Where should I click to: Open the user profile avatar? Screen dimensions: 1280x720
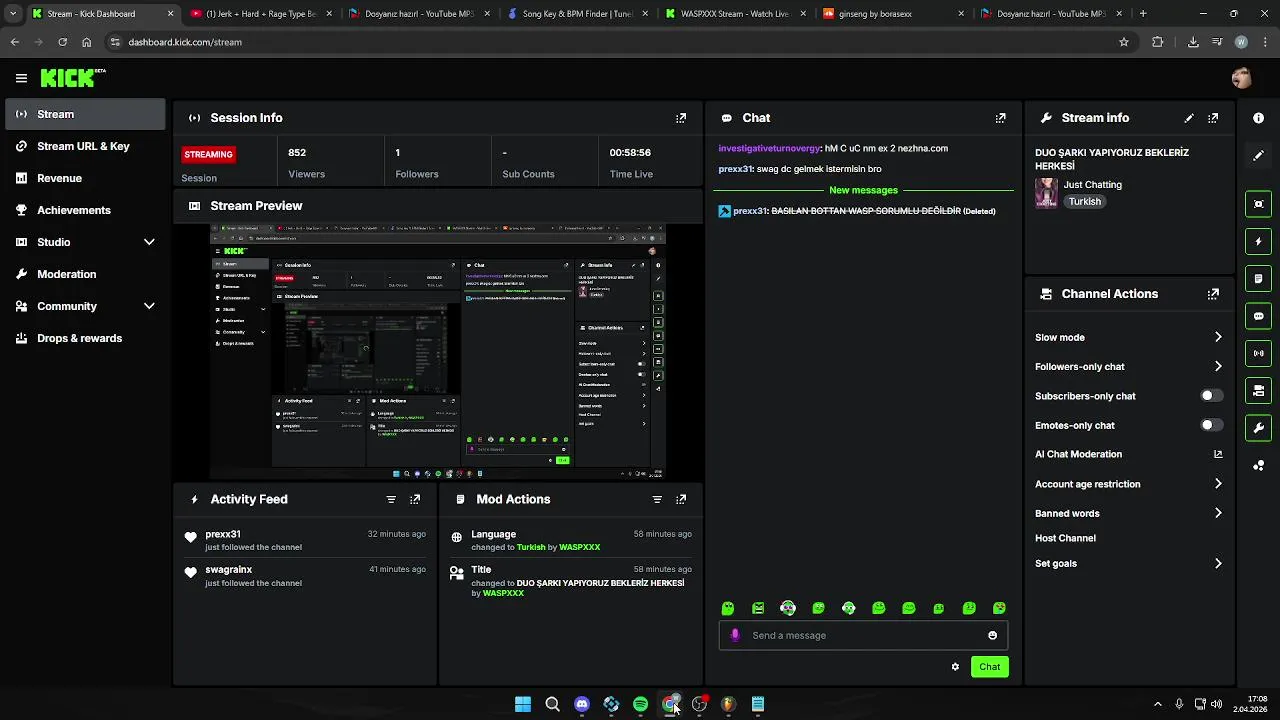pos(1241,78)
